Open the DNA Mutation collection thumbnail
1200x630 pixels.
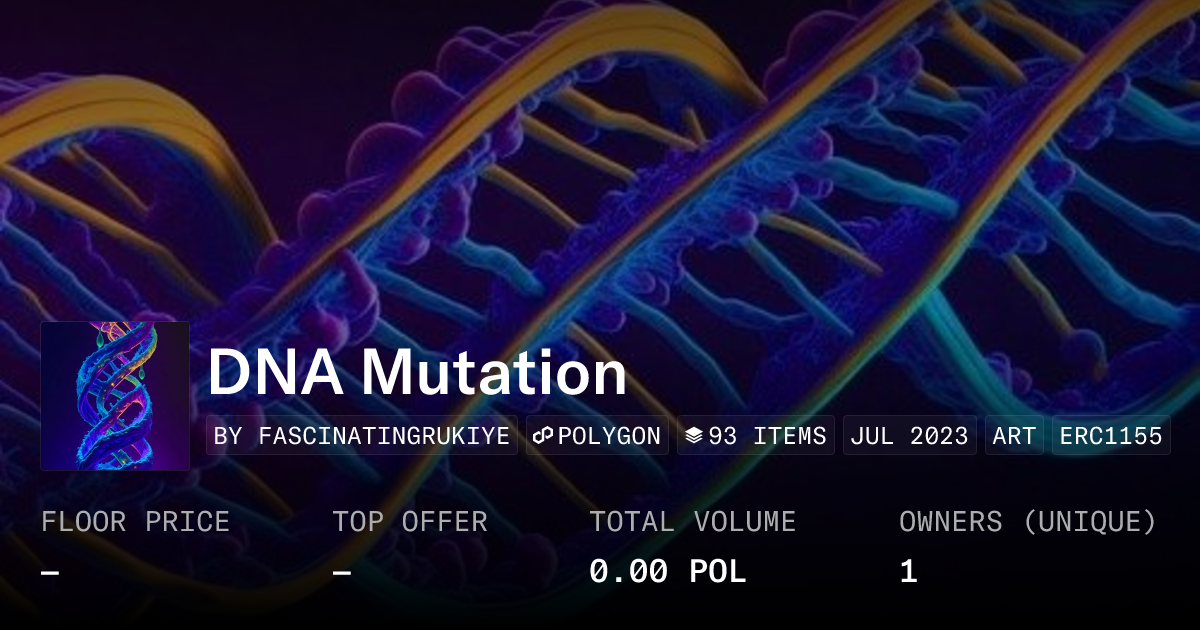point(115,396)
